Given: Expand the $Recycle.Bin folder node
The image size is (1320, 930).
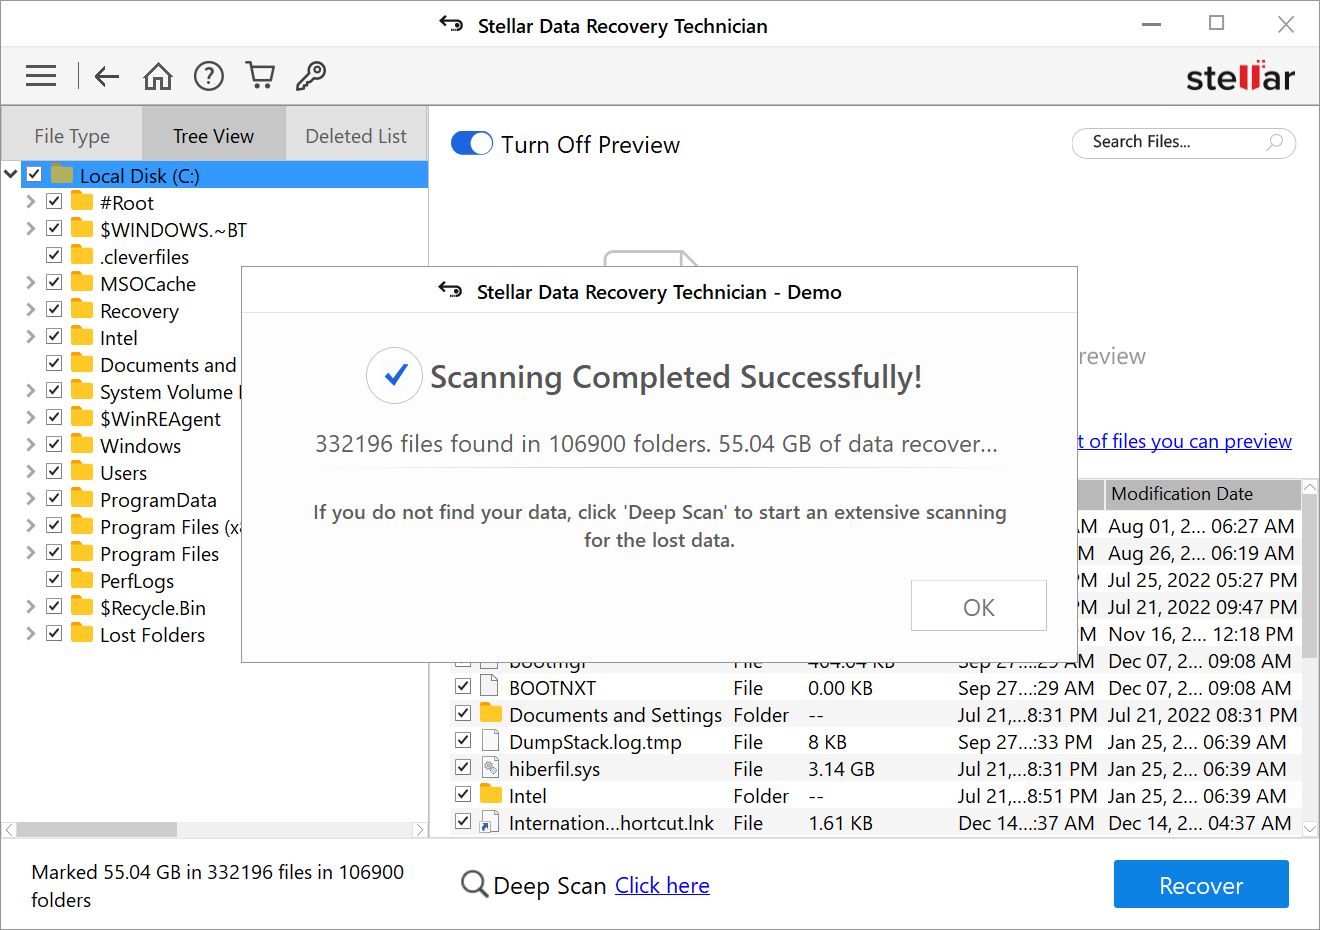Looking at the screenshot, I should (x=31, y=606).
